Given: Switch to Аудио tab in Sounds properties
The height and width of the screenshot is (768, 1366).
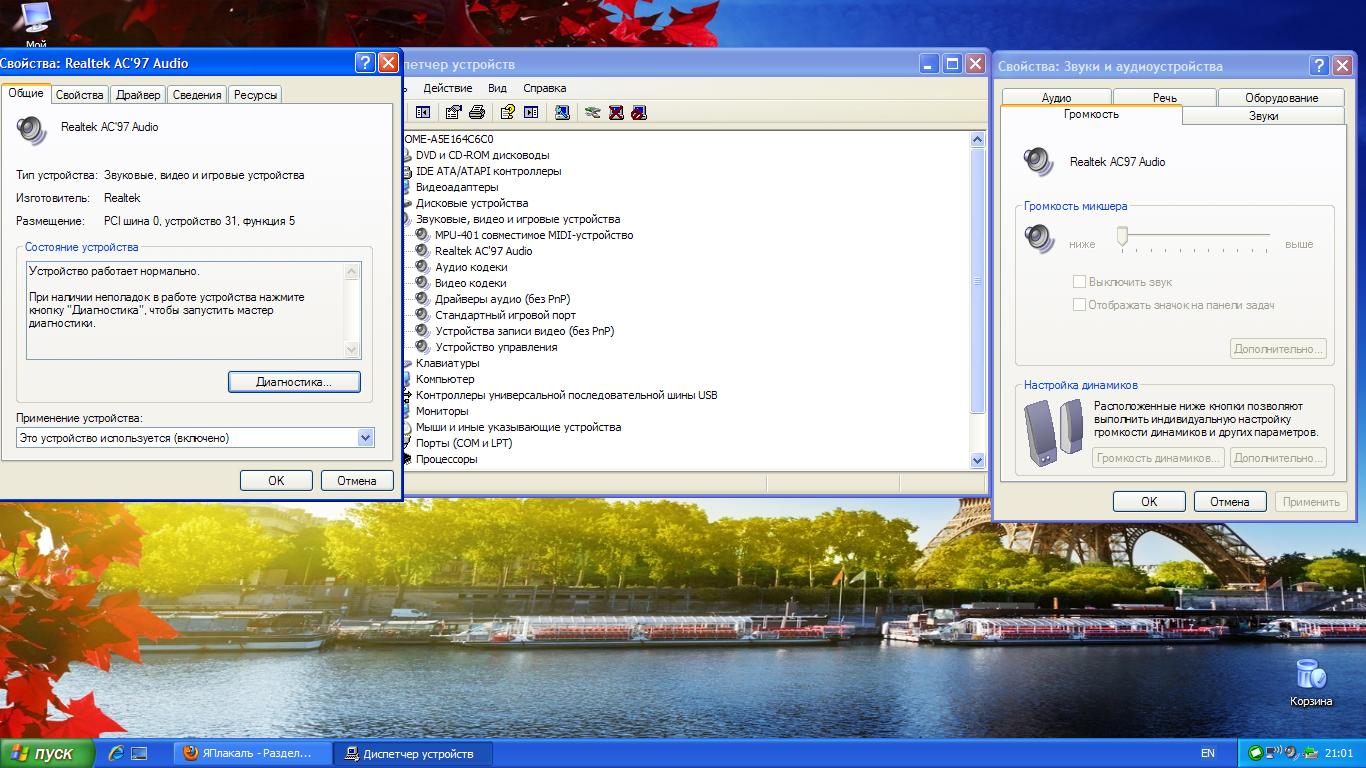Looking at the screenshot, I should click(1056, 98).
